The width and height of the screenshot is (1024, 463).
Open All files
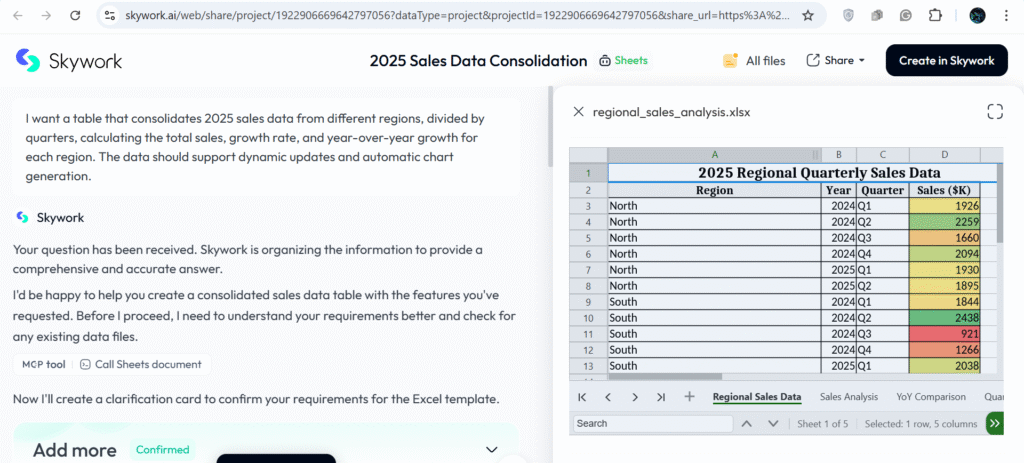tap(754, 61)
